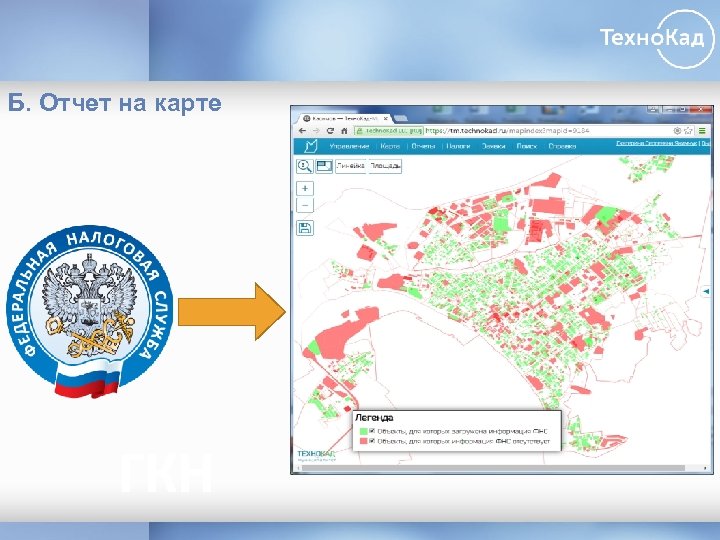720x540 pixels.
Task: Open a new browser tab
Action: (x=400, y=118)
